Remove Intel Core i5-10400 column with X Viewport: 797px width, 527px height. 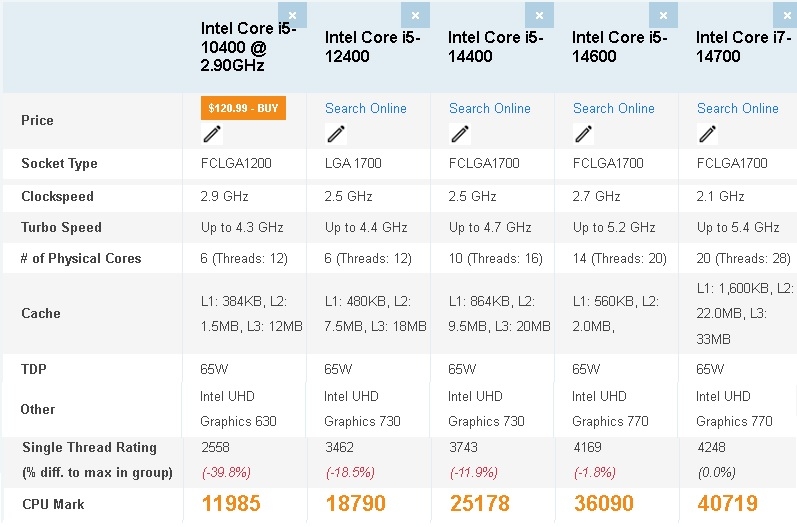293,14
